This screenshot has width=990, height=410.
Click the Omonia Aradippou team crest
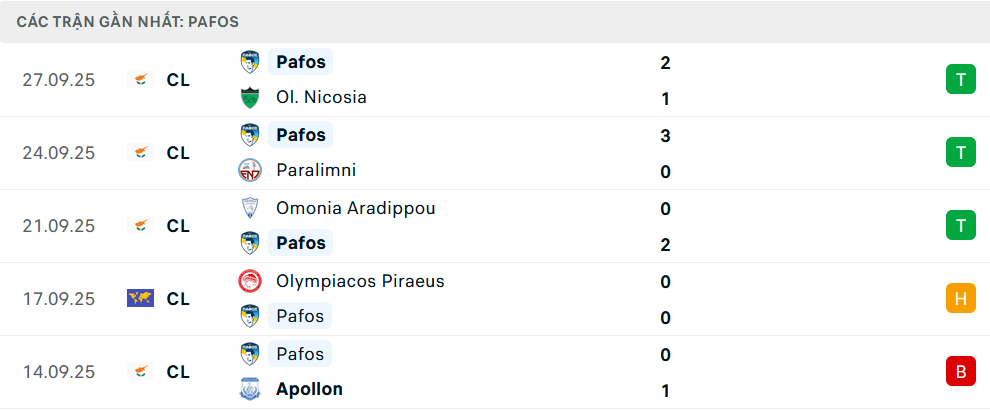249,208
